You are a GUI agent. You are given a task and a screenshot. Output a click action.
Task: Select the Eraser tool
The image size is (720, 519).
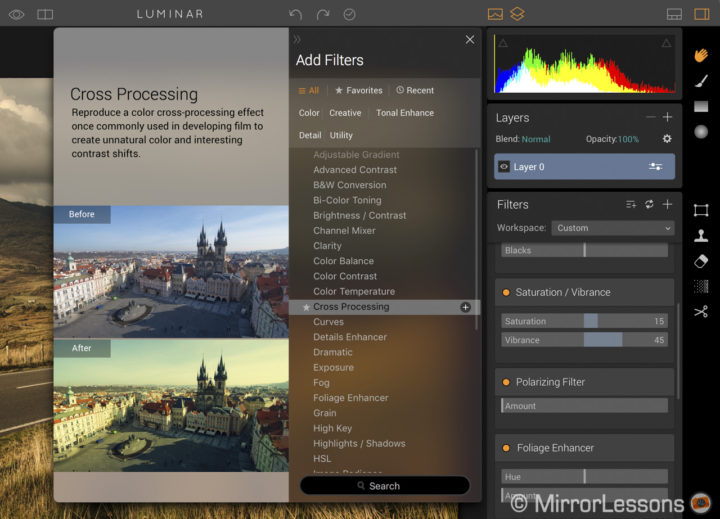pos(701,261)
